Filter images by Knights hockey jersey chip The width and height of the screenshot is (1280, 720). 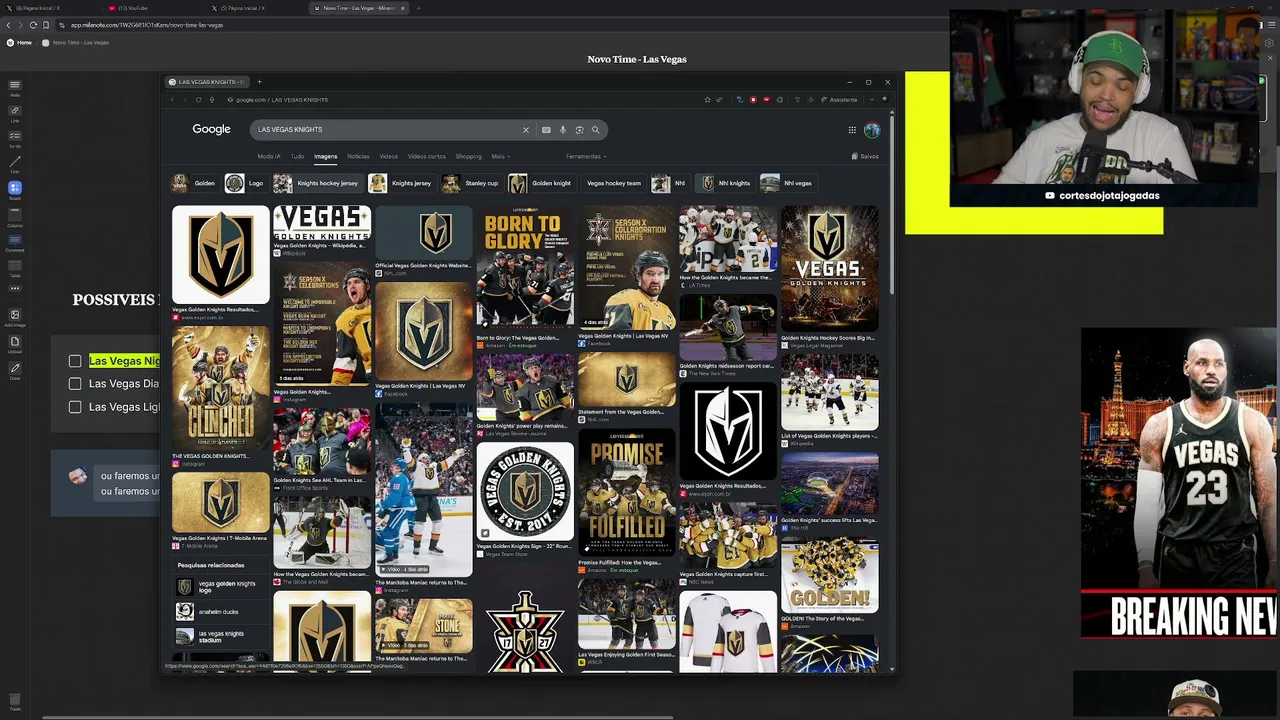tap(317, 183)
